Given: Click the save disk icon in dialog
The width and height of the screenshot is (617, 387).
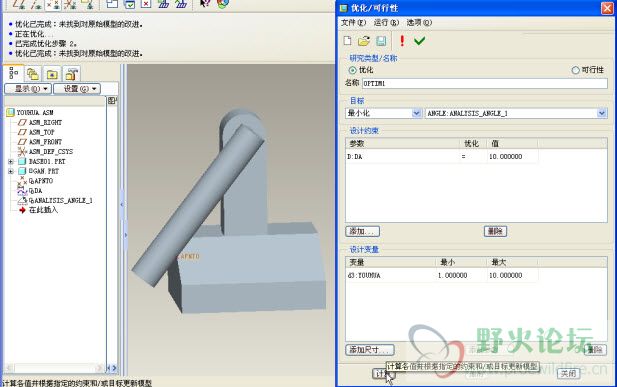Looking at the screenshot, I should point(381,41).
